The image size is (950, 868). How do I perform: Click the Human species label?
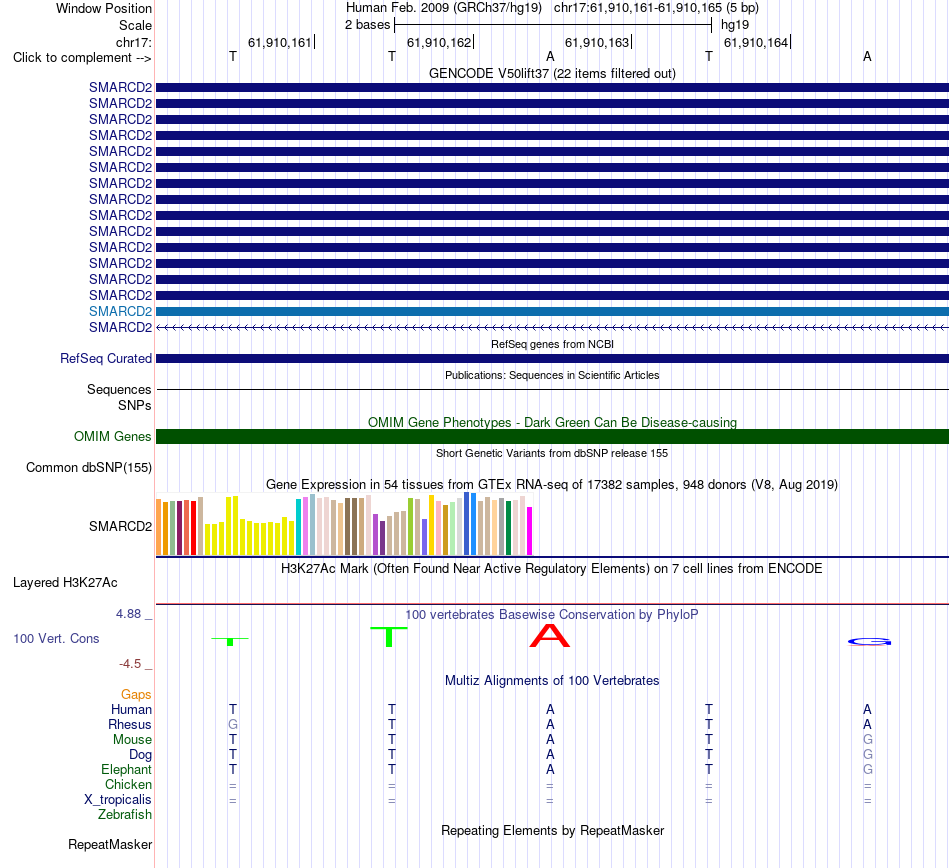tap(131, 709)
